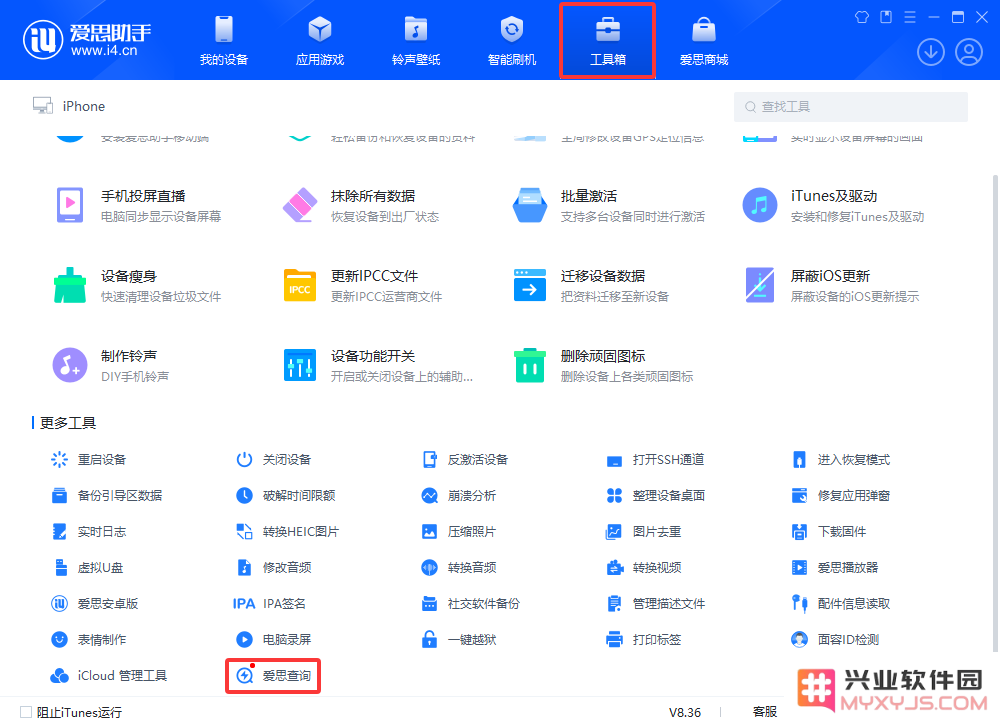Open IPA签名 tool

[270, 603]
